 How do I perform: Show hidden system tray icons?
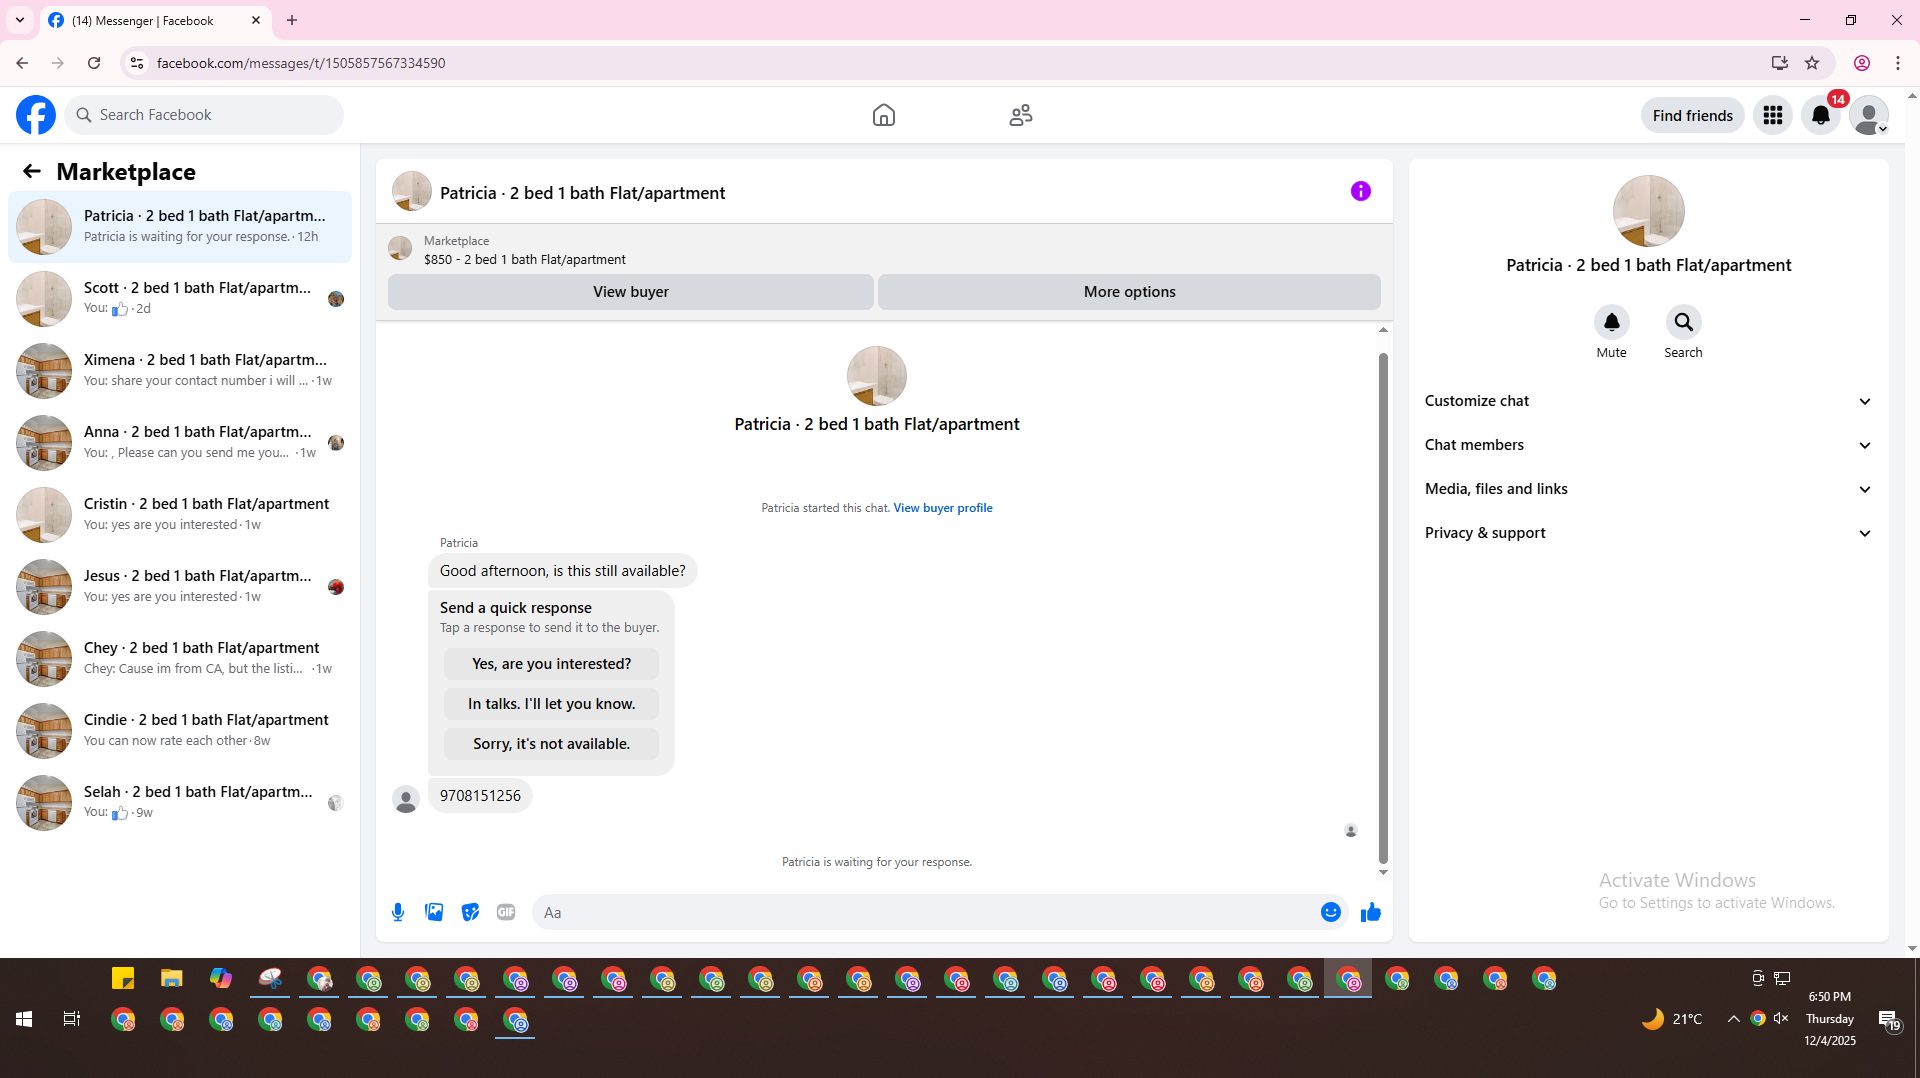tap(1733, 1019)
